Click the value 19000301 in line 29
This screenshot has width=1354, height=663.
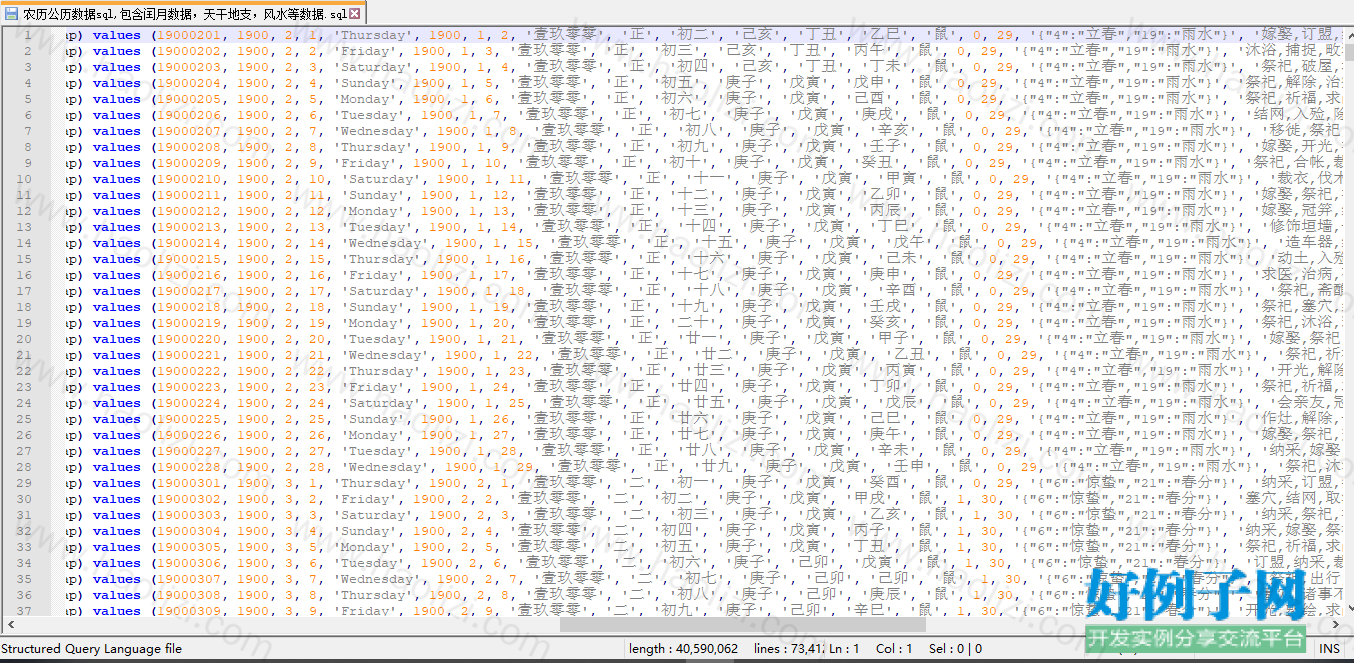[191, 483]
